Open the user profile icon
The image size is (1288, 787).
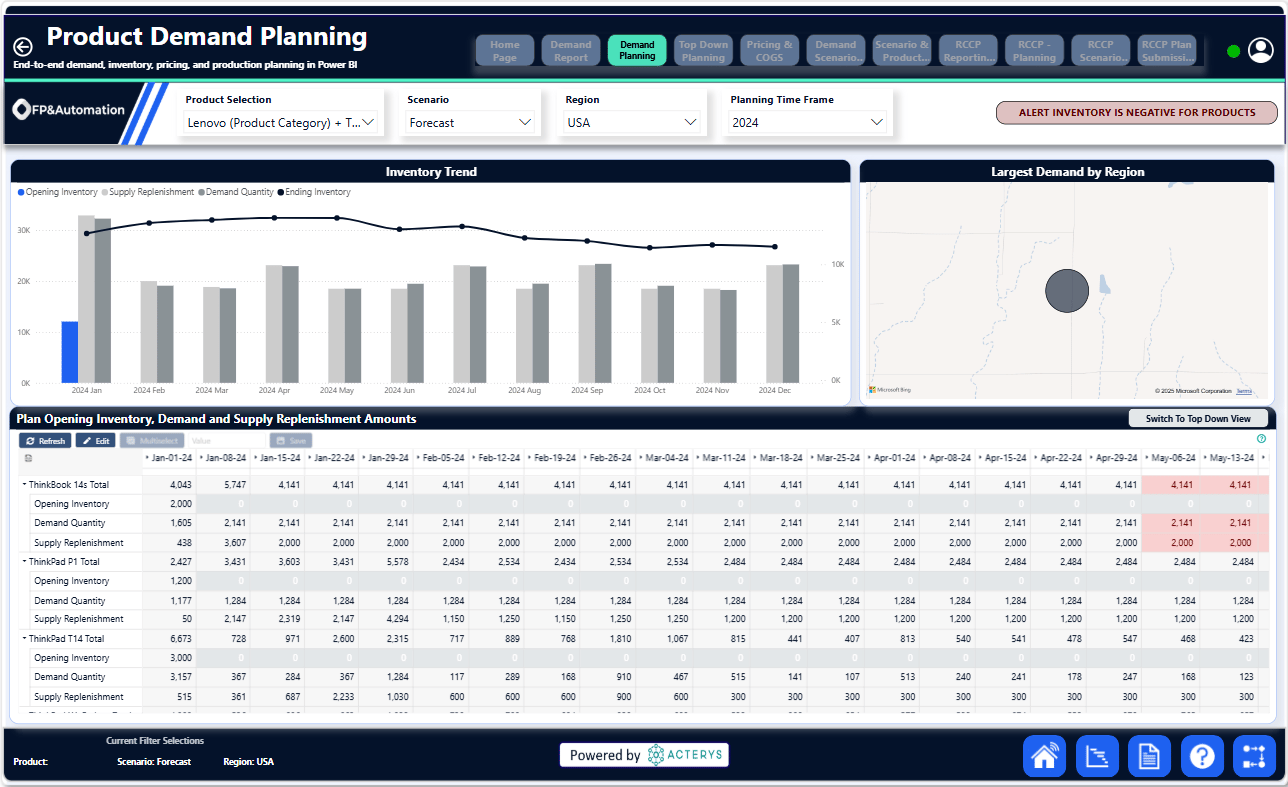pos(1261,50)
